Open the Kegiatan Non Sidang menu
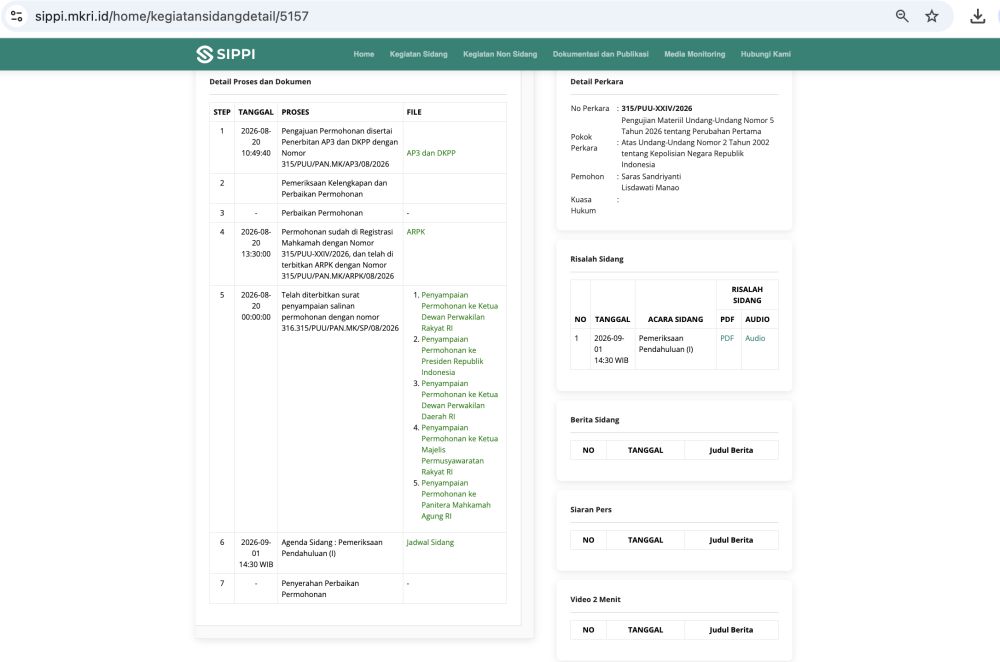 [x=500, y=54]
